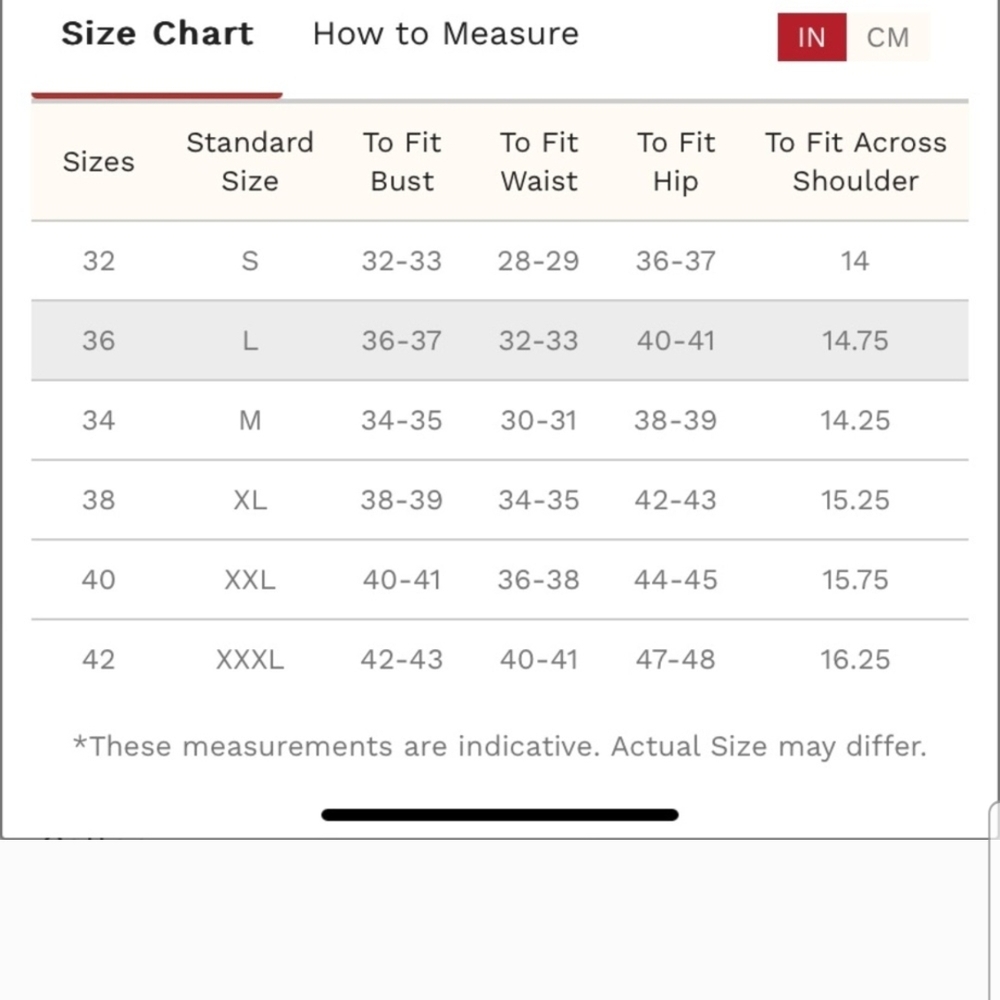1000x1000 pixels.
Task: Select the Size Chart tab
Action: click(x=157, y=34)
